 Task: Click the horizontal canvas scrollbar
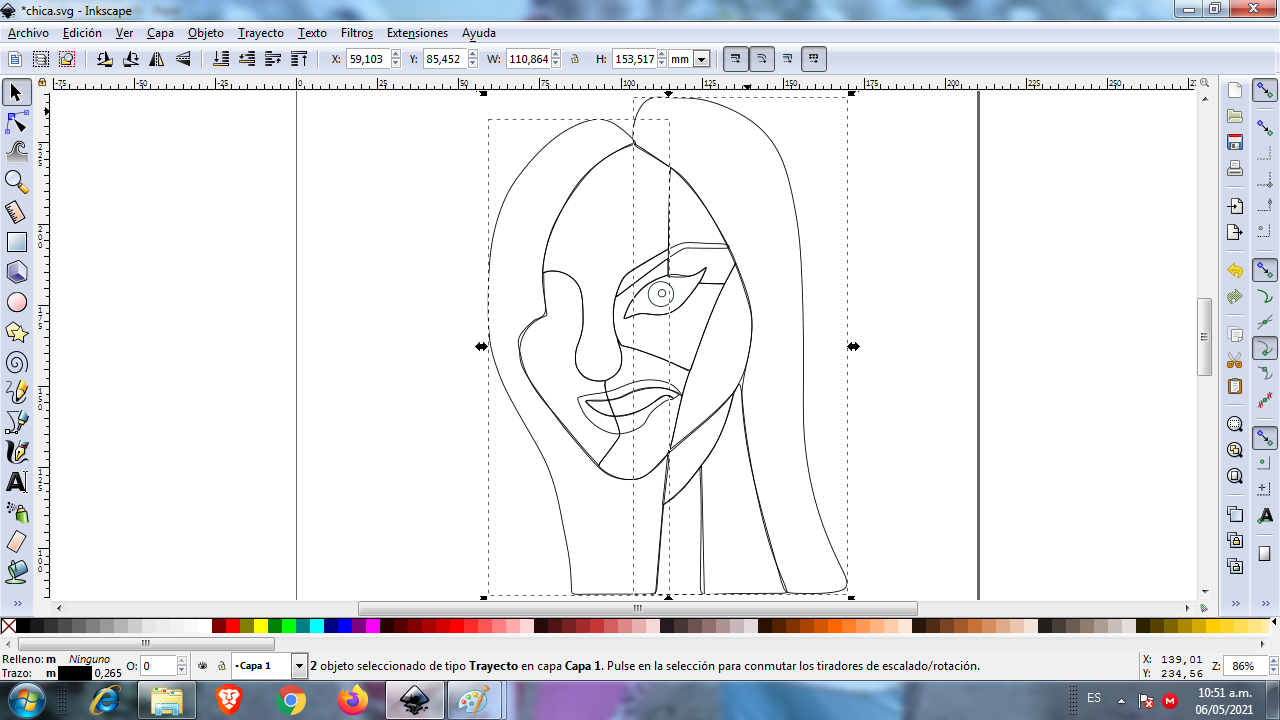[x=637, y=608]
